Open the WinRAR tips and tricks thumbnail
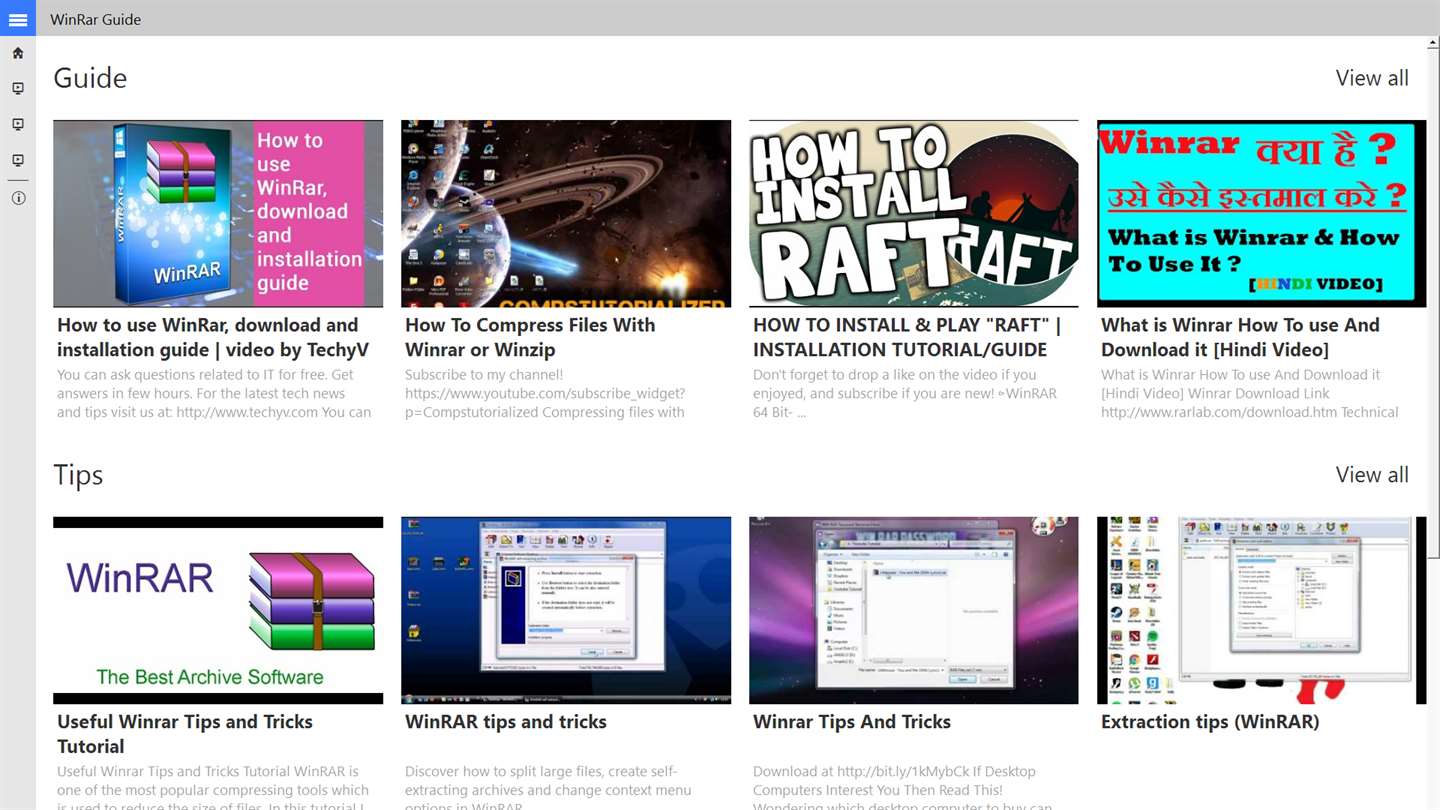The image size is (1440, 810). point(566,611)
